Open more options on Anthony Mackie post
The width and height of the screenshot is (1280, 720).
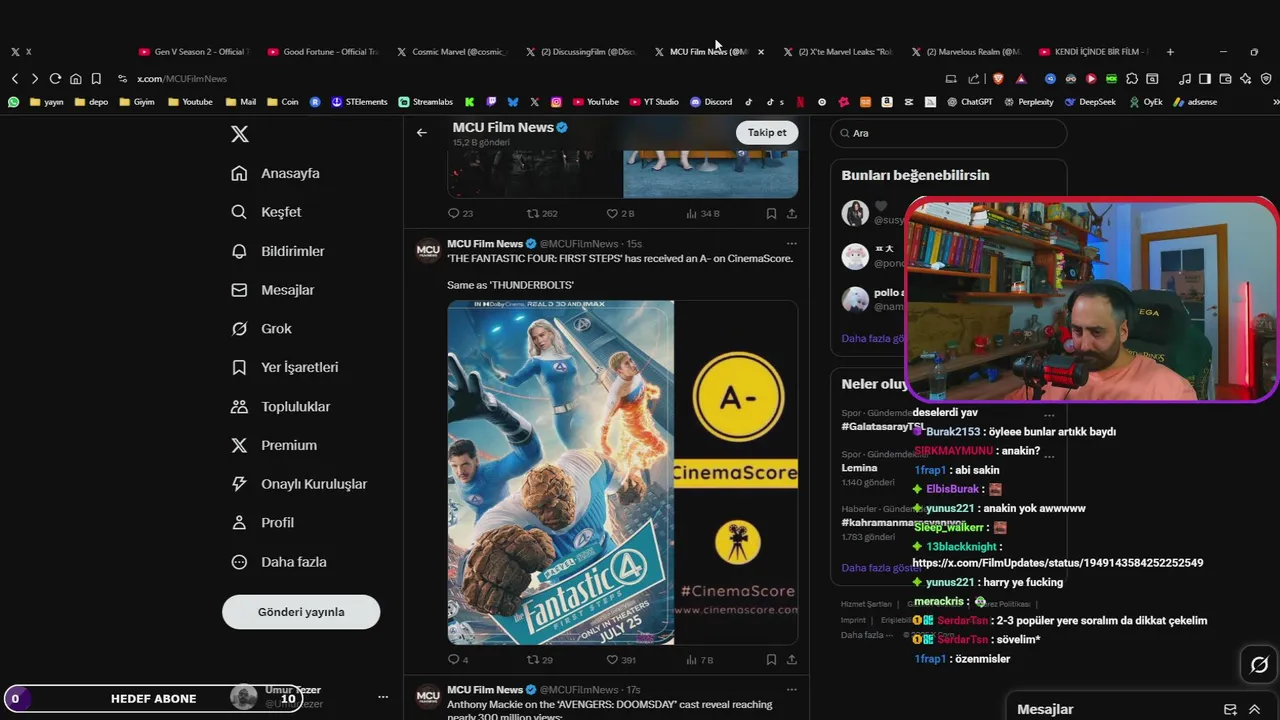[x=792, y=690]
